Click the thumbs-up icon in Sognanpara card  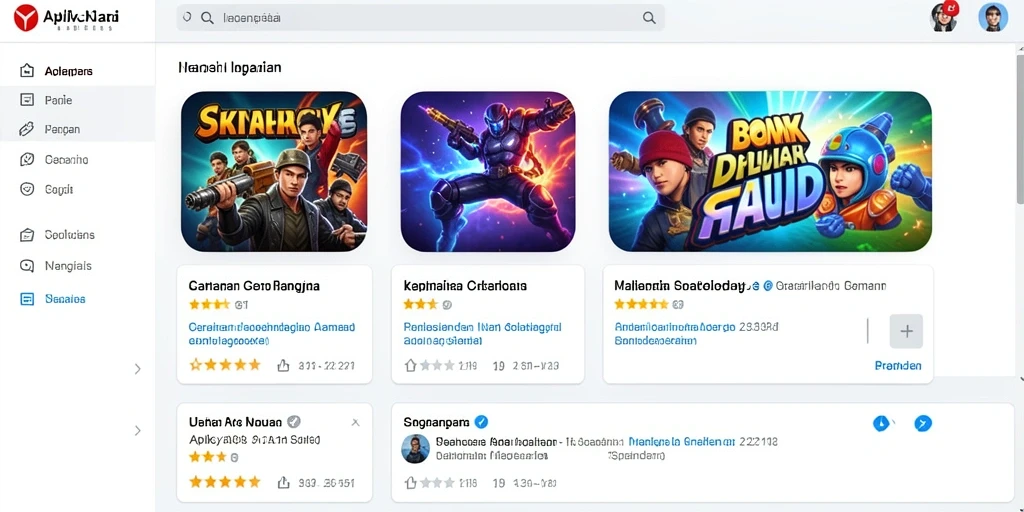click(x=410, y=483)
